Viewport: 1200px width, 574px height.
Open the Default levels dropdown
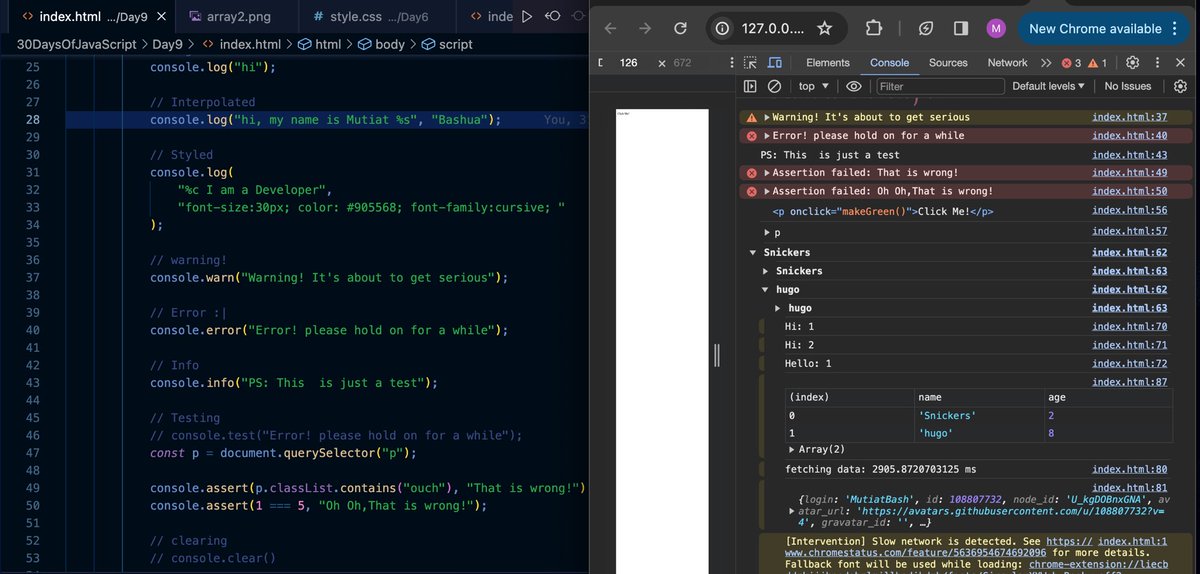pyautogui.click(x=1048, y=86)
